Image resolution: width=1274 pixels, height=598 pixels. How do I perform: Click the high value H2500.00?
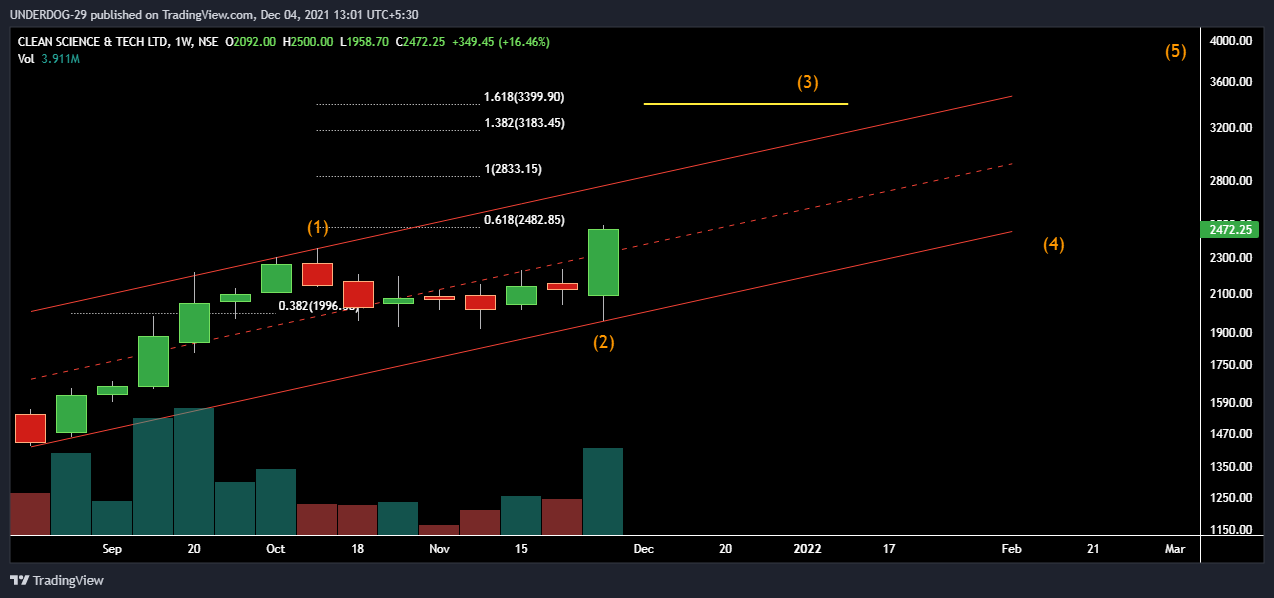[309, 42]
